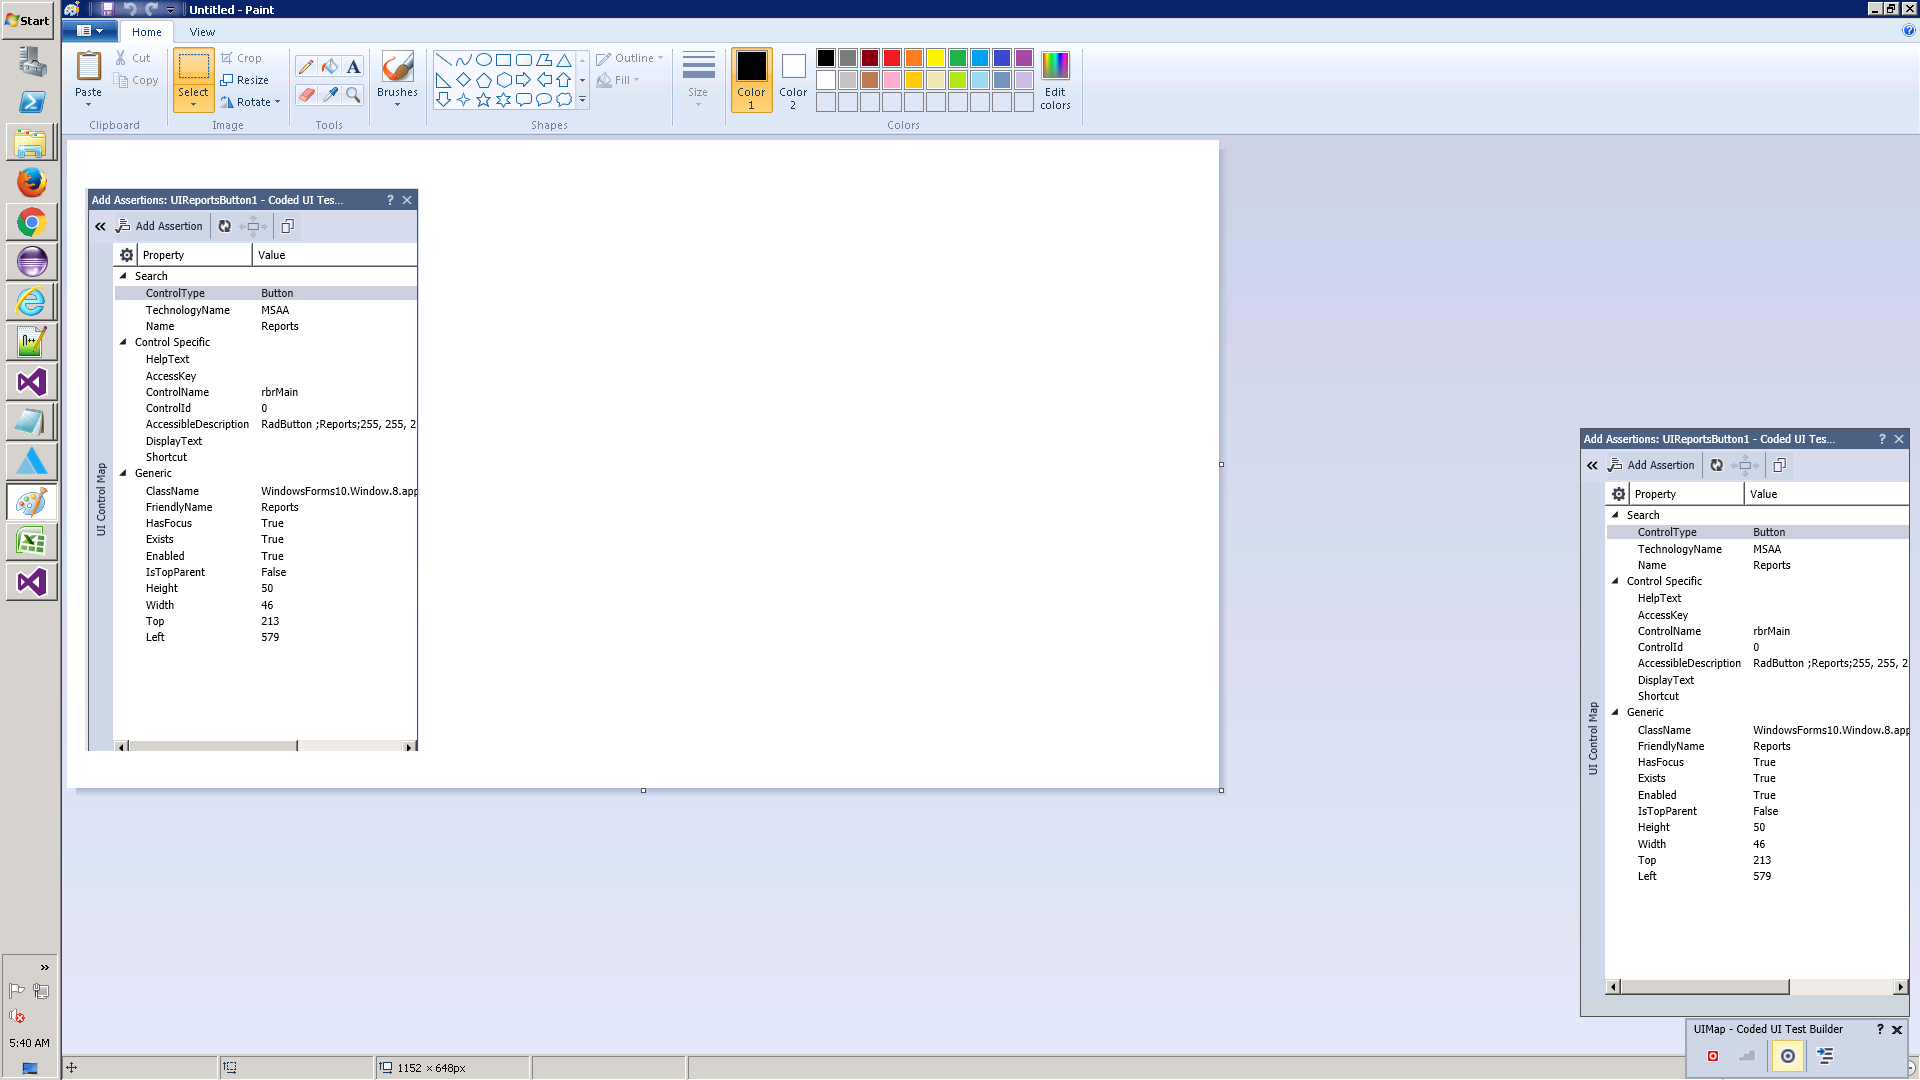Start recording in Coded UI Test Builder

click(x=1713, y=1056)
